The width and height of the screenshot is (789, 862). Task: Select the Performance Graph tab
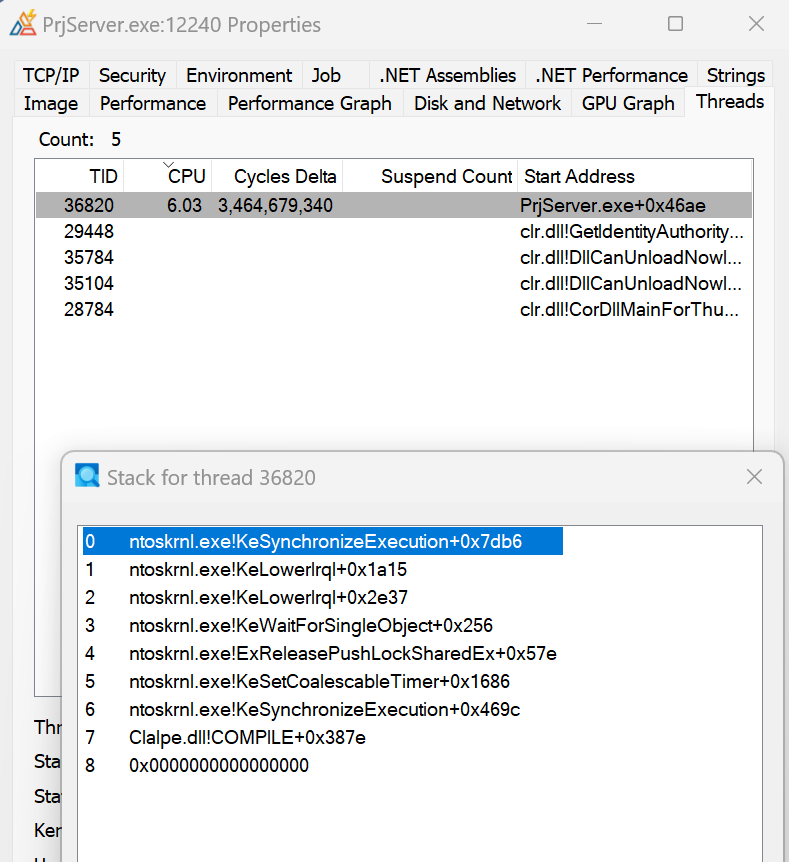click(x=309, y=103)
